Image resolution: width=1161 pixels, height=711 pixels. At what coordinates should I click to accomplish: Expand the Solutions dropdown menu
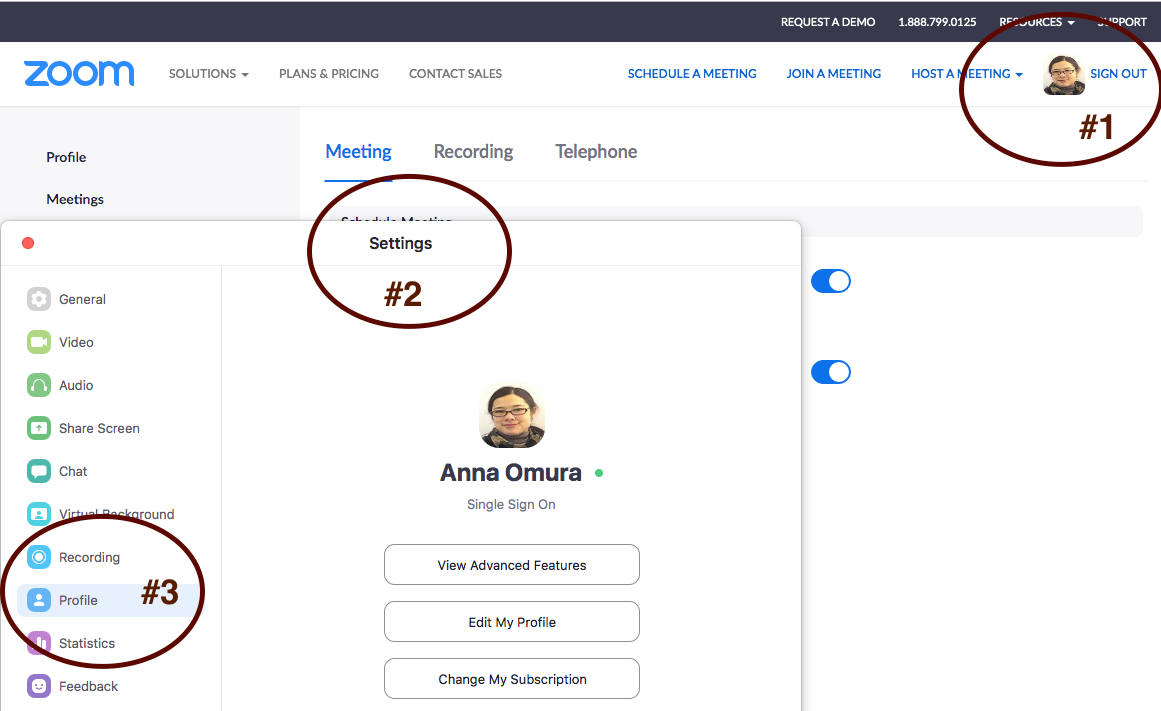(x=209, y=74)
